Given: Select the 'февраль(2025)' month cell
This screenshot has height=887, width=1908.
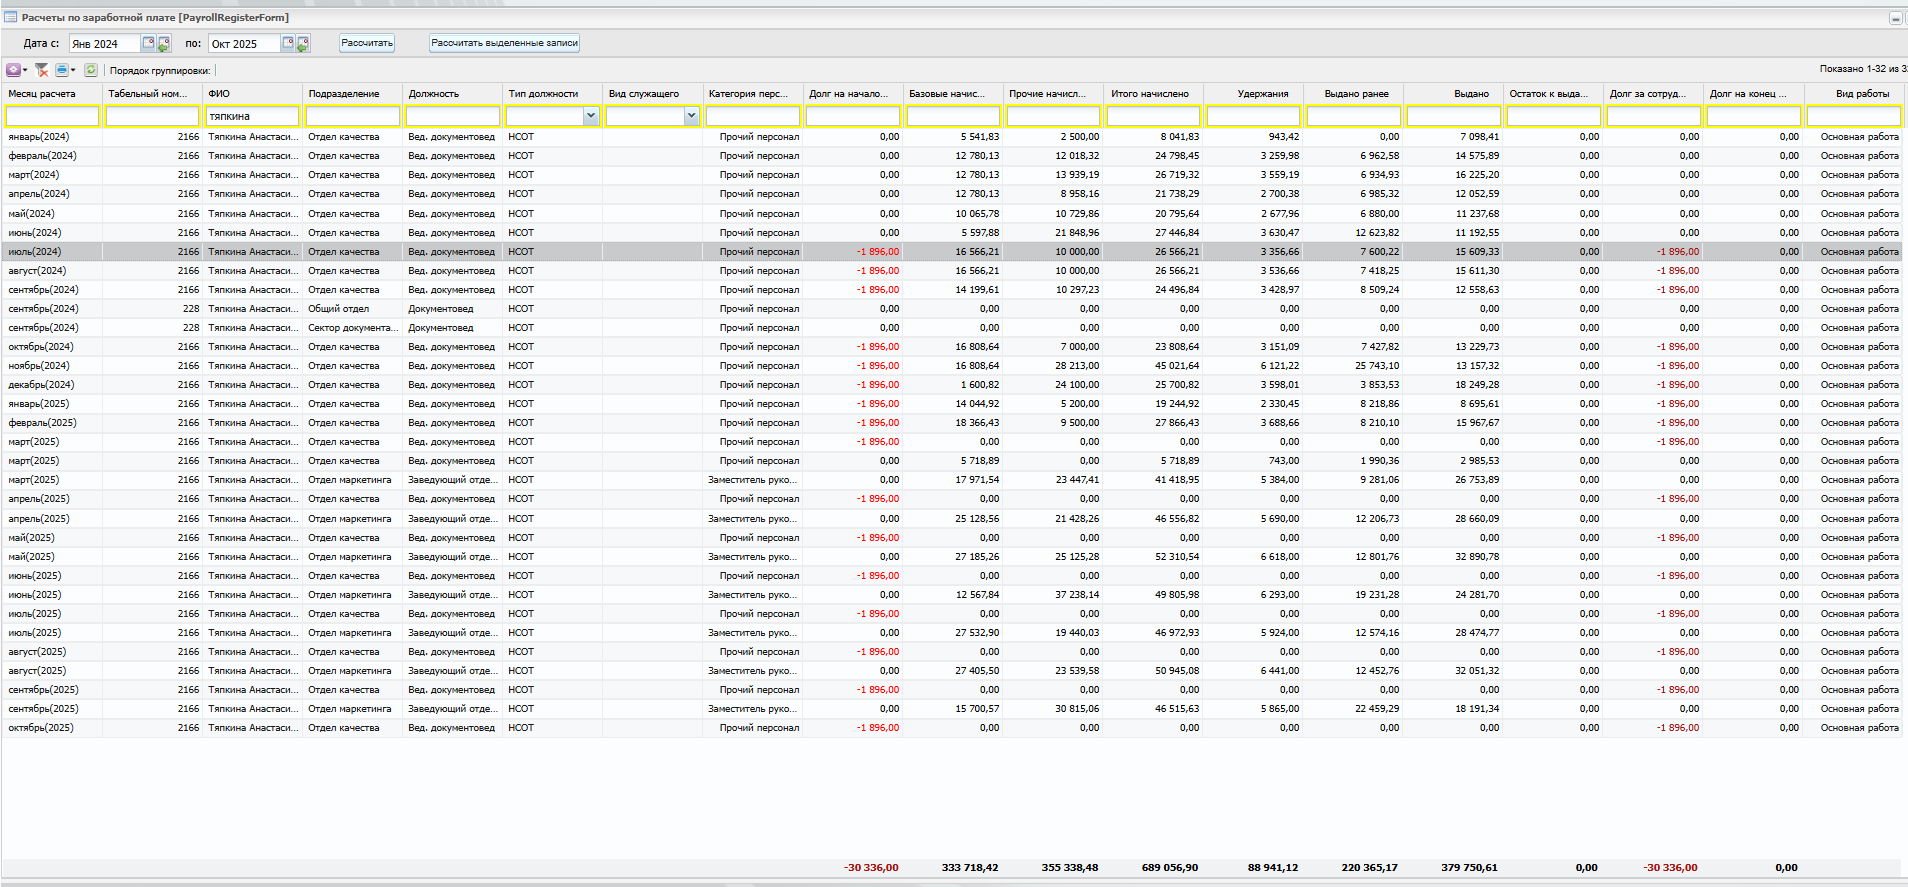Looking at the screenshot, I should (53, 423).
